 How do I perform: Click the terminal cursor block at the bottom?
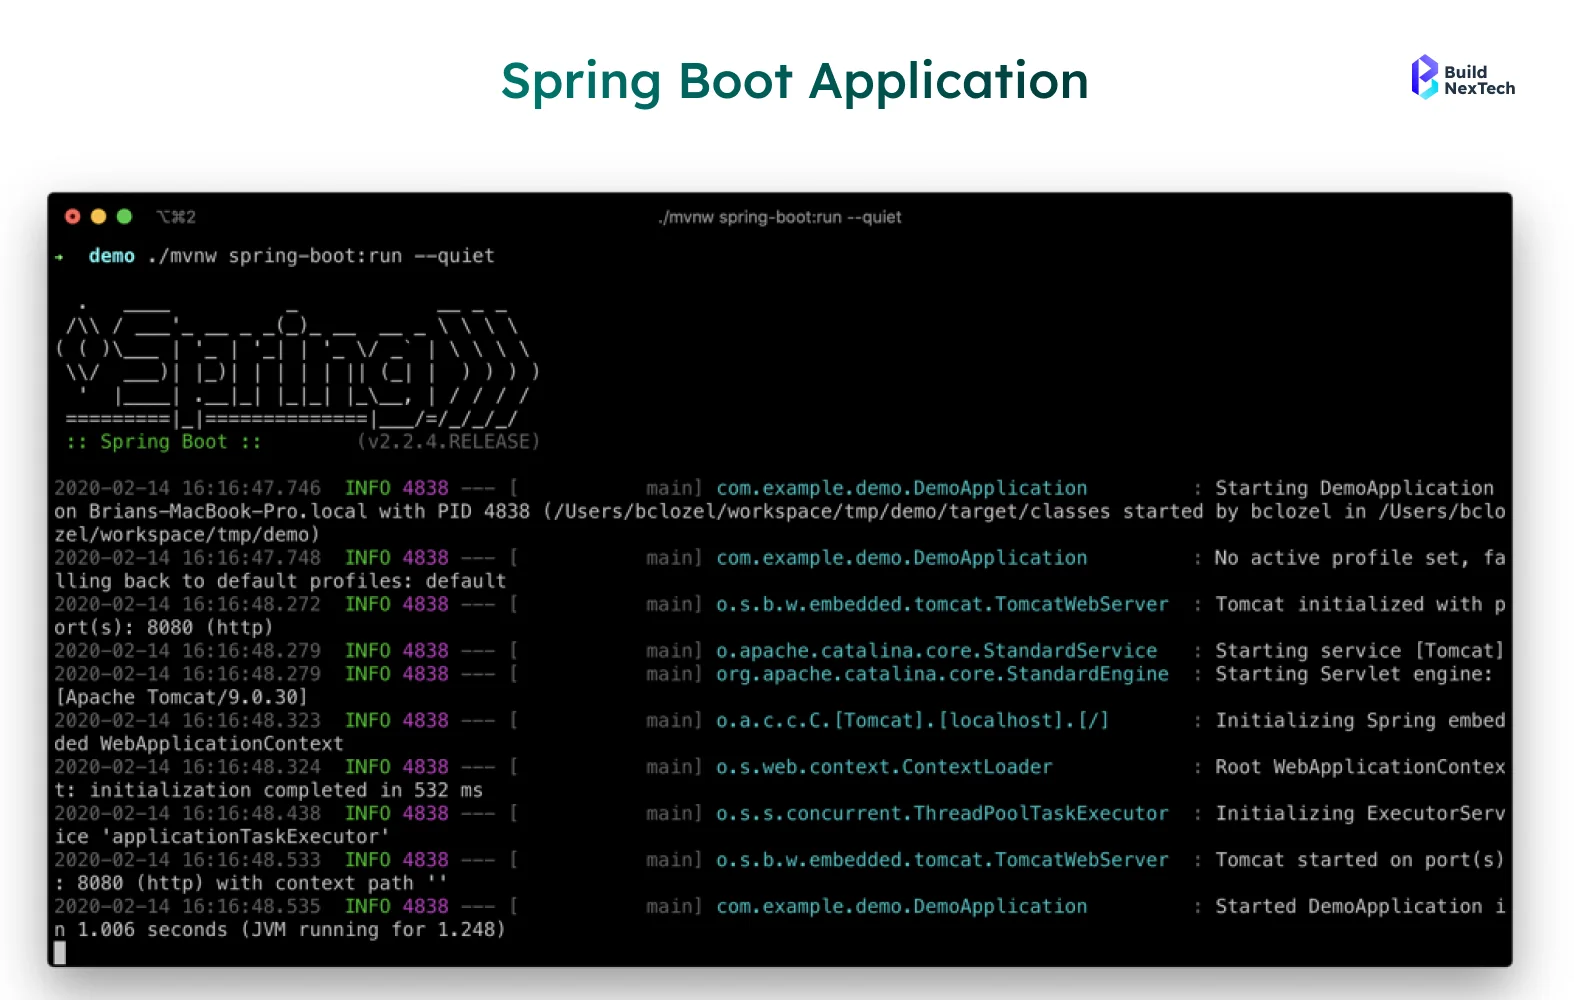pyautogui.click(x=60, y=953)
